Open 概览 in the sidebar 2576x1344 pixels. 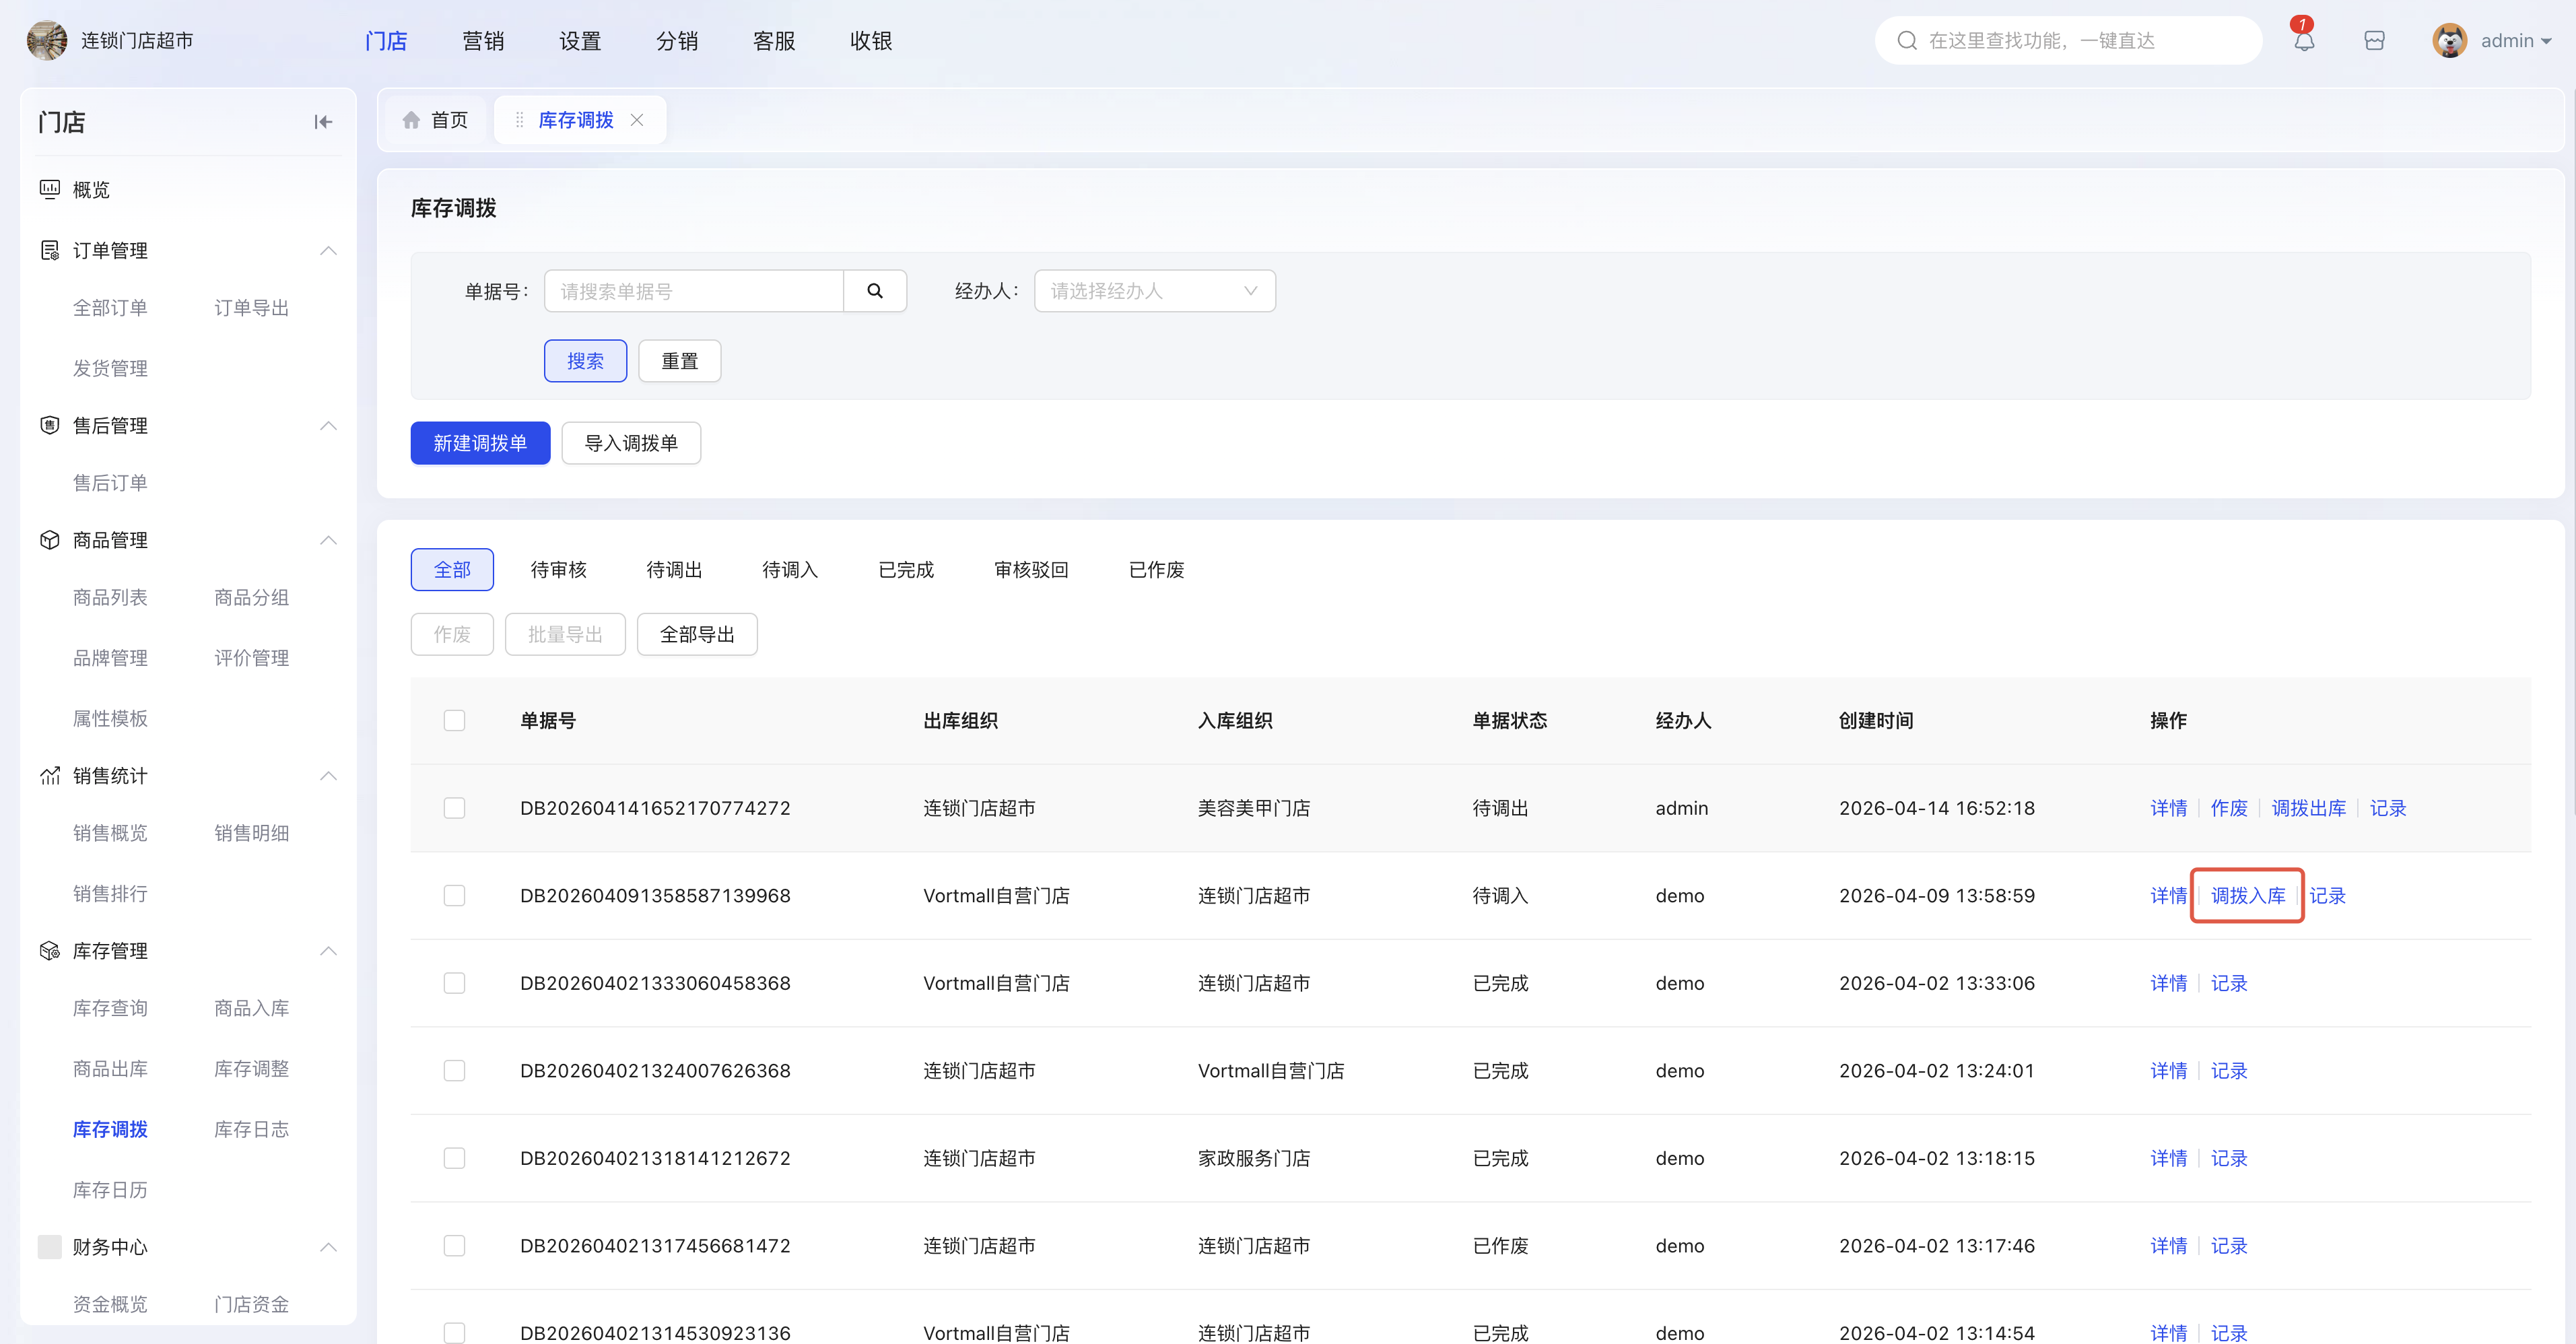(x=91, y=190)
